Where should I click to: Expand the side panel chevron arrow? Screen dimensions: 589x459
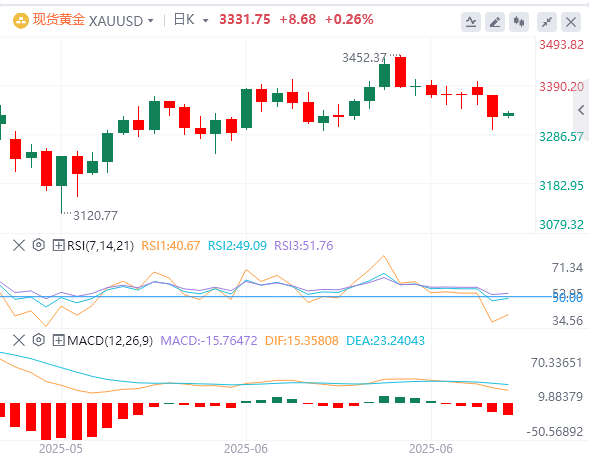[581, 110]
